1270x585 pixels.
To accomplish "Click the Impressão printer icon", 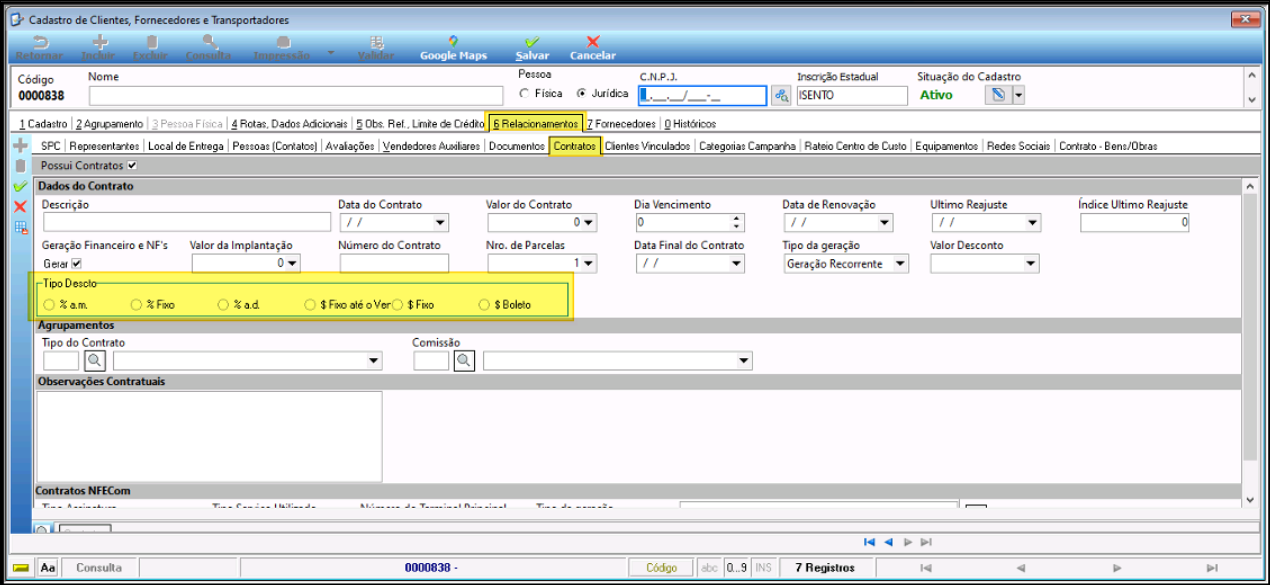I will click(x=283, y=42).
